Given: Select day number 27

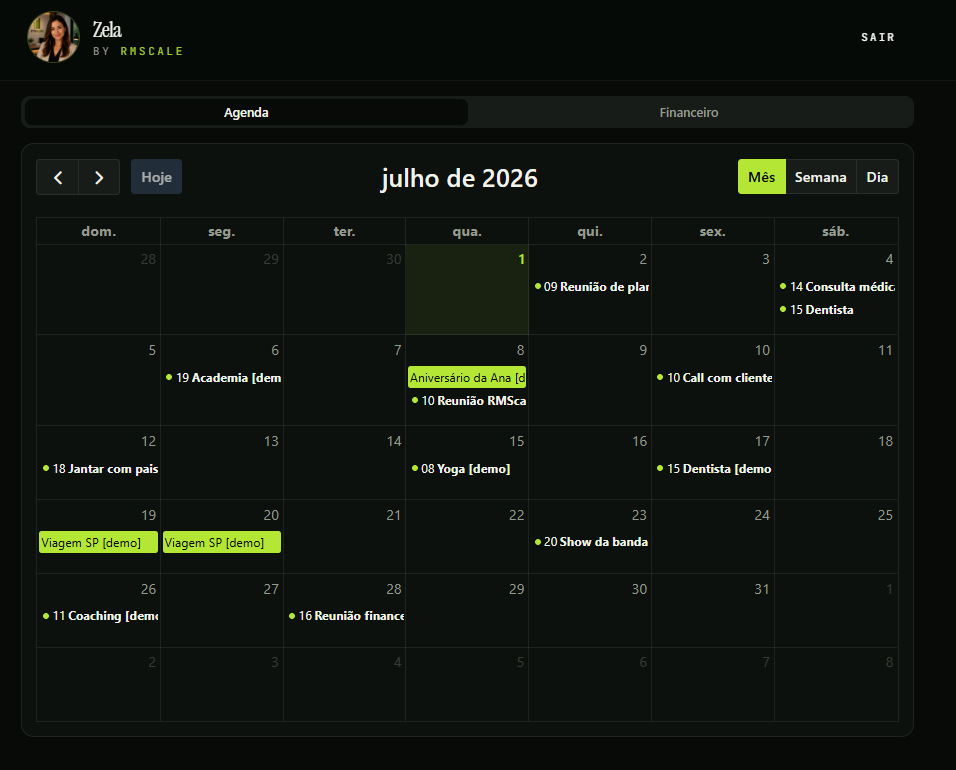Looking at the screenshot, I should (x=271, y=589).
